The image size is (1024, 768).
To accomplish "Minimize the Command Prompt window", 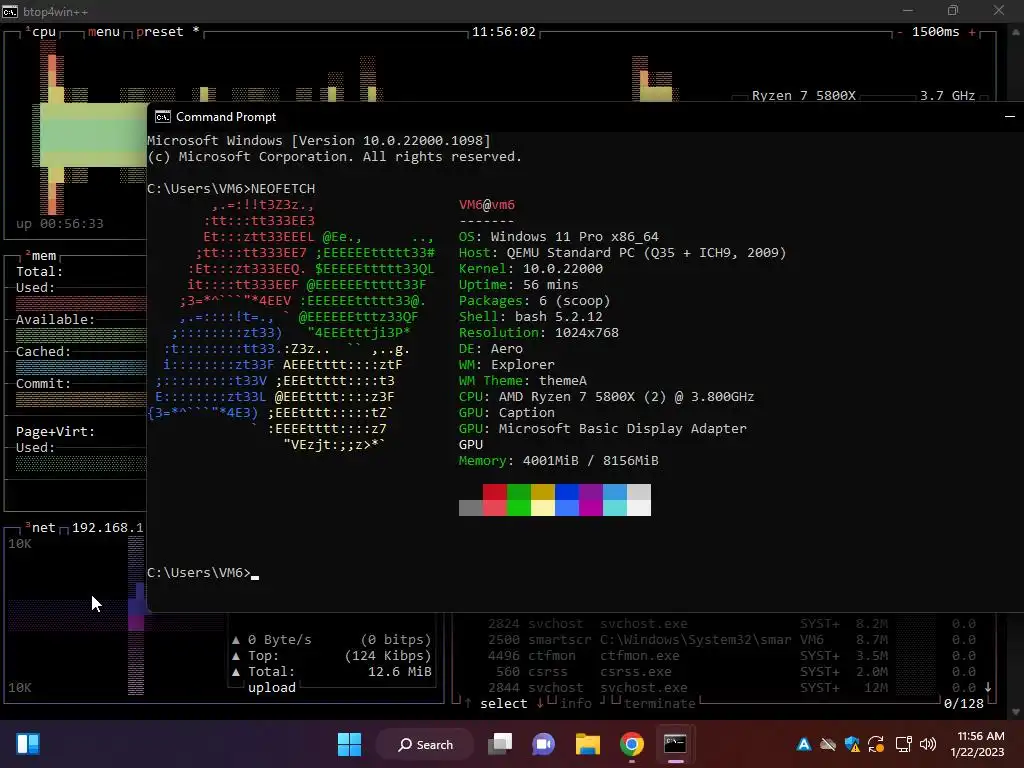I will 1010,116.
